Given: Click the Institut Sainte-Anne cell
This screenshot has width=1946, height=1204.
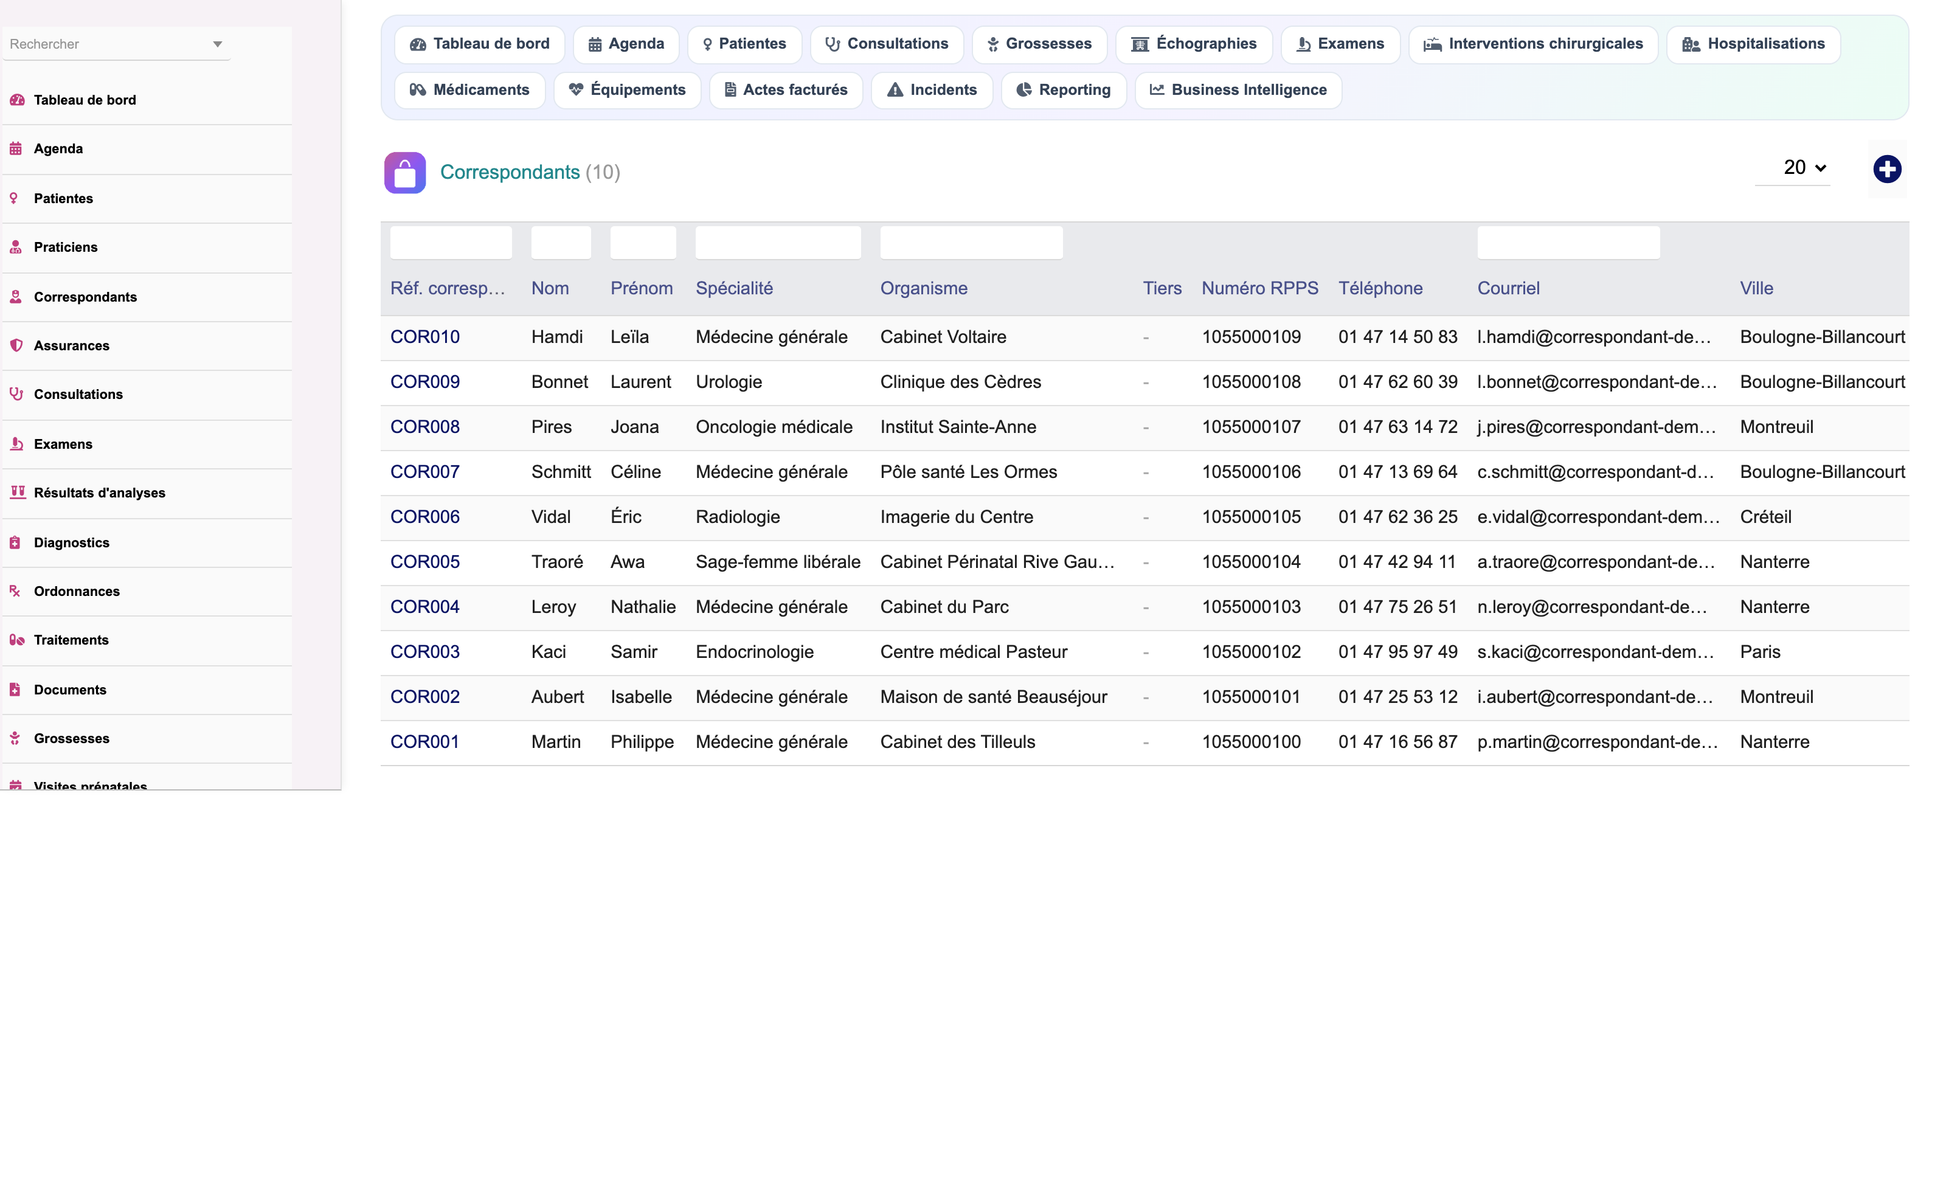Looking at the screenshot, I should [x=958, y=427].
